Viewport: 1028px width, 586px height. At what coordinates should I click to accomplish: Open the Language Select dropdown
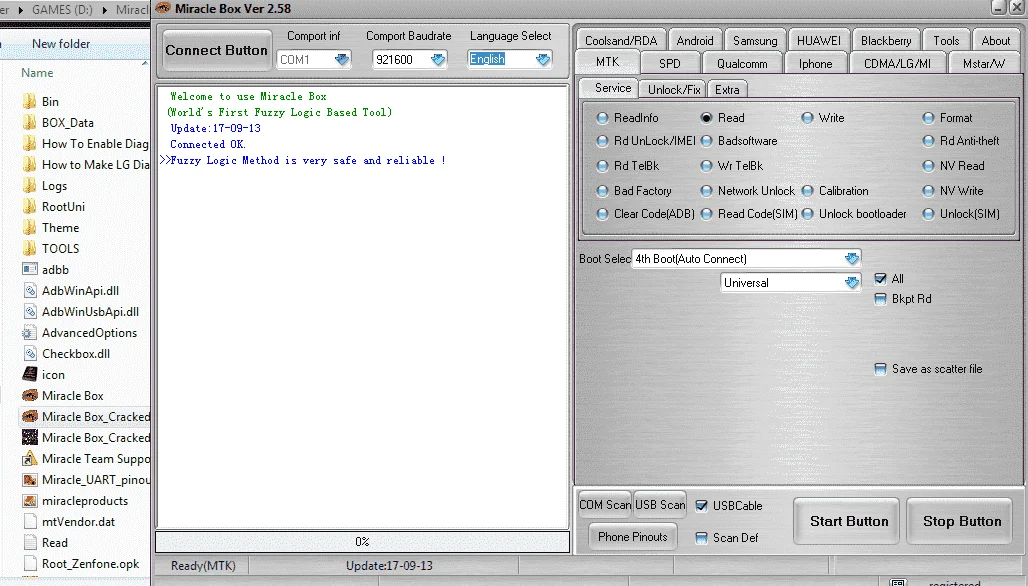coord(543,60)
